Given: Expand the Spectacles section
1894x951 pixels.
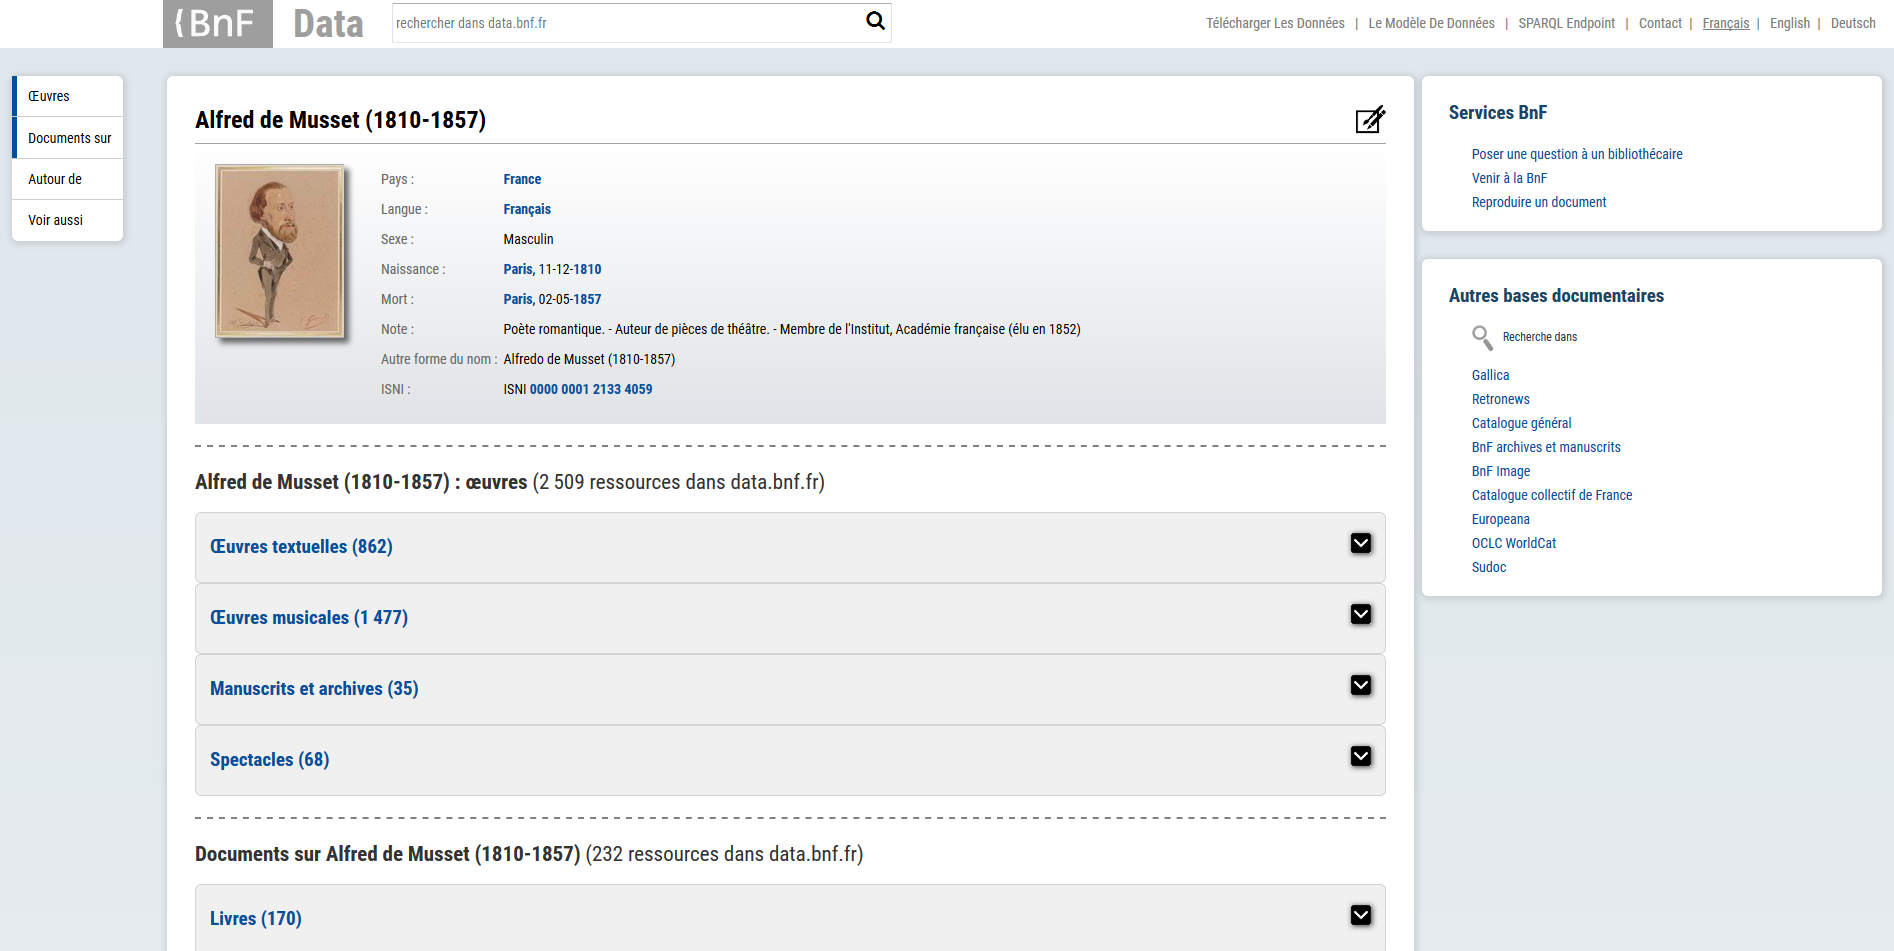Looking at the screenshot, I should tap(1360, 756).
